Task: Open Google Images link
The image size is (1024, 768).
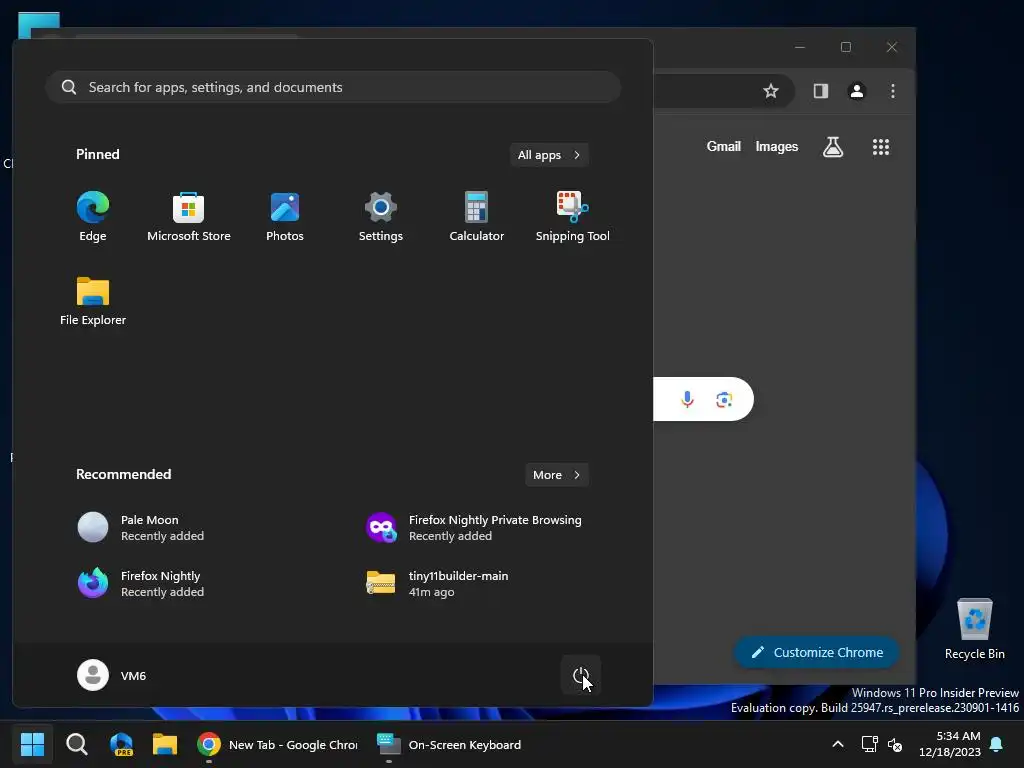Action: [x=776, y=146]
